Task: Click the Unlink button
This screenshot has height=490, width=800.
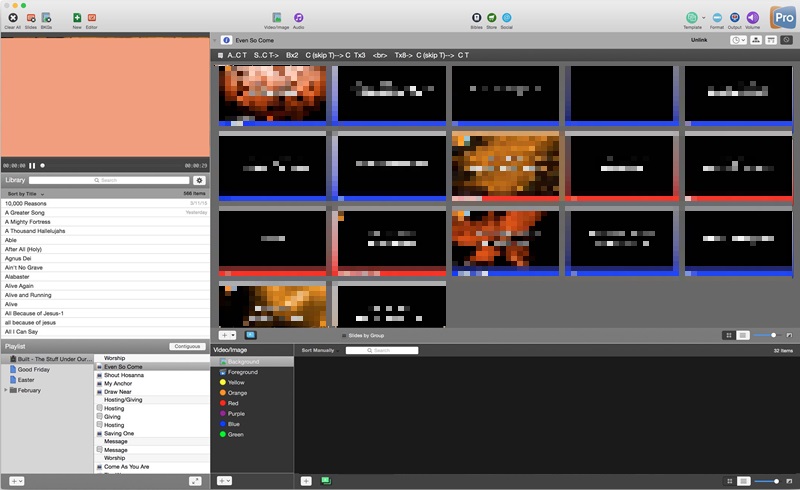Action: pyautogui.click(x=699, y=40)
